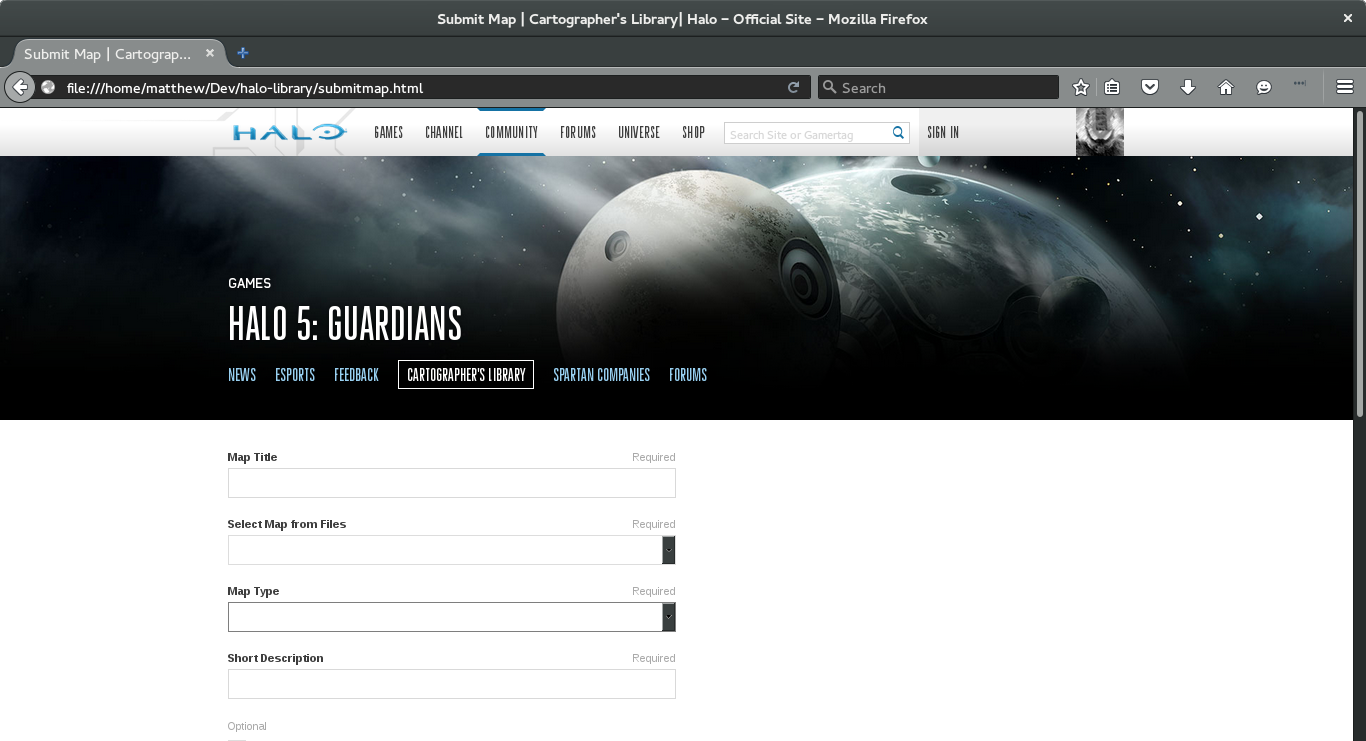Open the Forums top nav menu
Screen dimensions: 1366x741
click(578, 132)
